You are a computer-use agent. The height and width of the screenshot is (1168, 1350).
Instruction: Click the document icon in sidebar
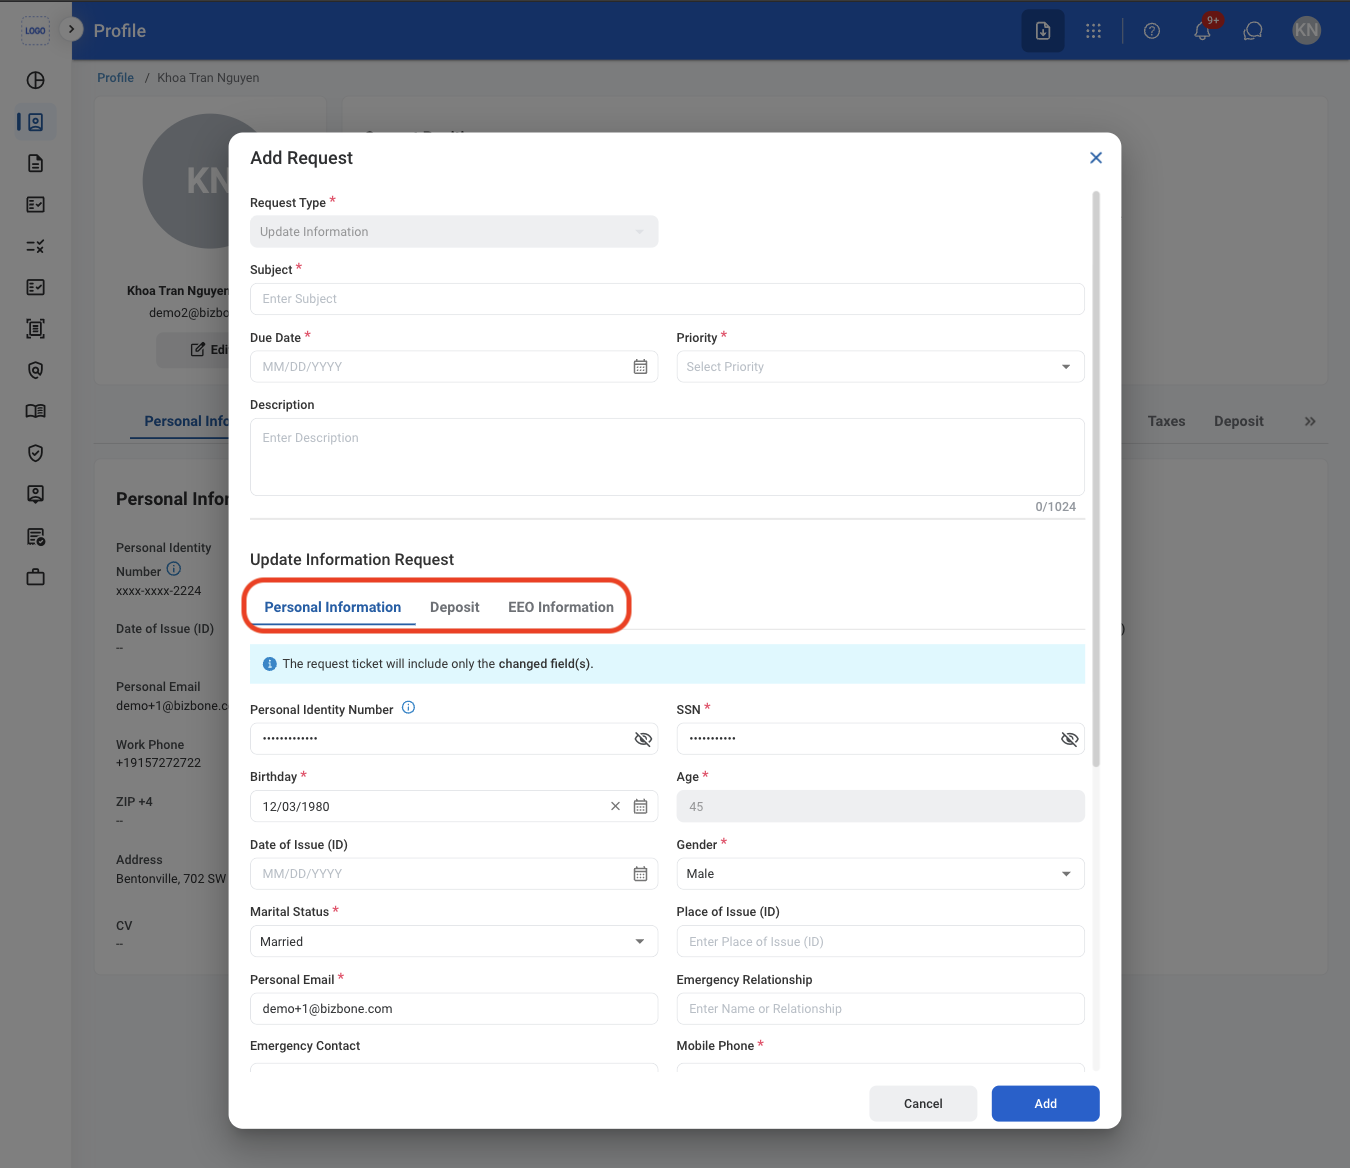36,163
